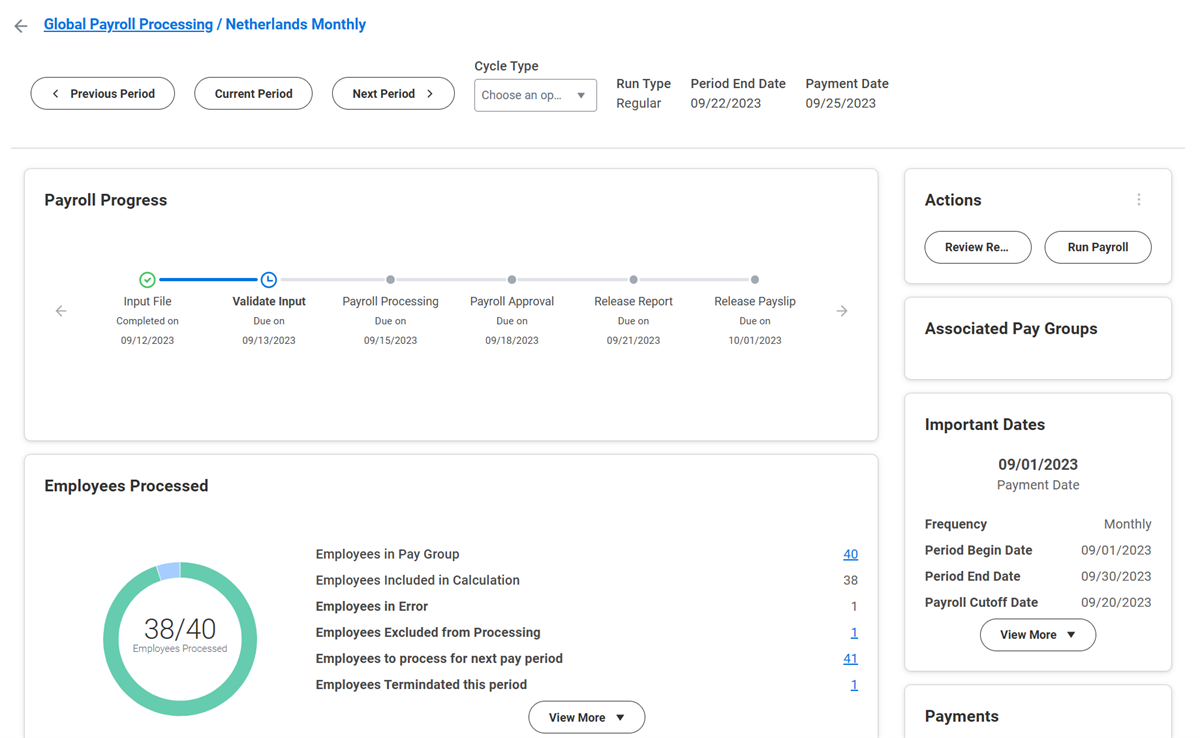
Task: Click the Netherlands Monthly breadcrumb text
Action: 296,24
